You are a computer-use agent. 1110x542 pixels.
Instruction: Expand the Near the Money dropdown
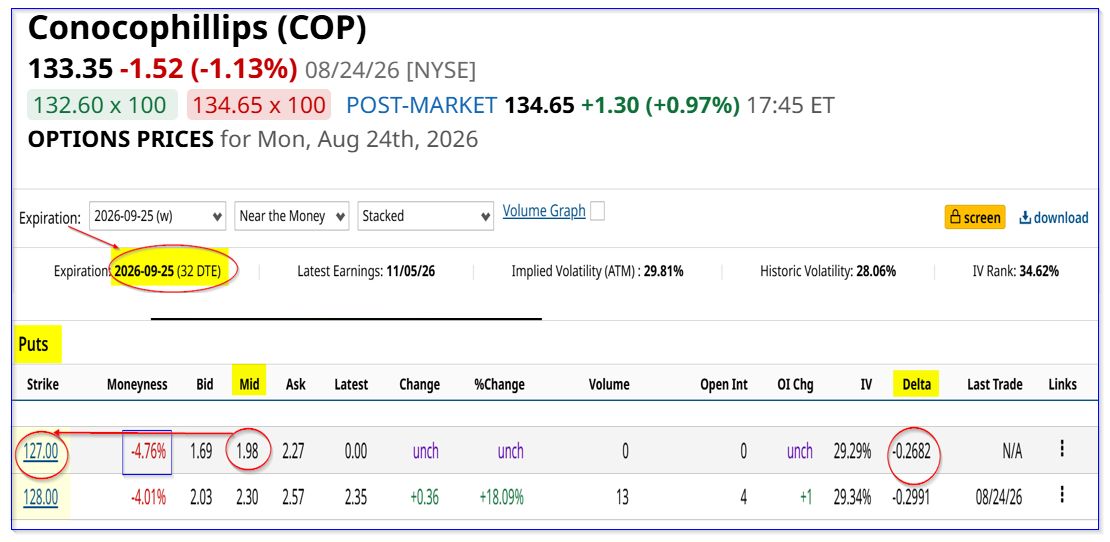[x=292, y=216]
